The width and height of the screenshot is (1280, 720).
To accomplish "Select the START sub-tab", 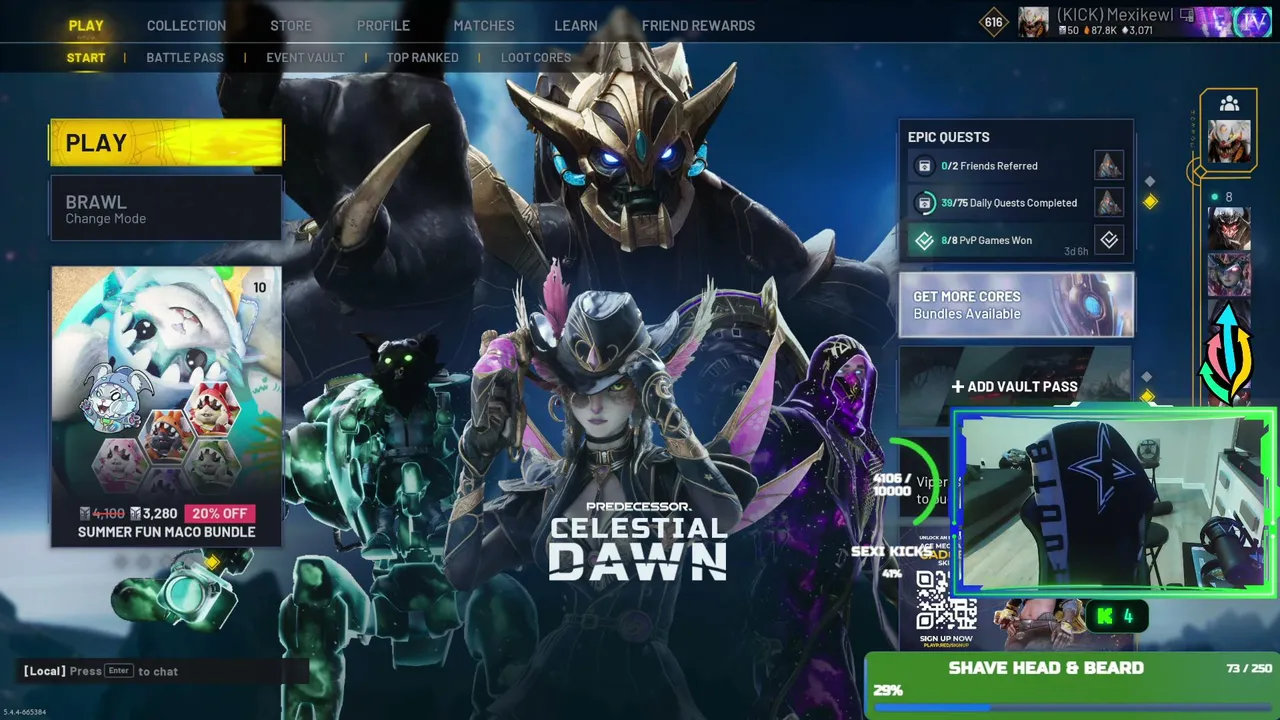I will click(x=86, y=57).
